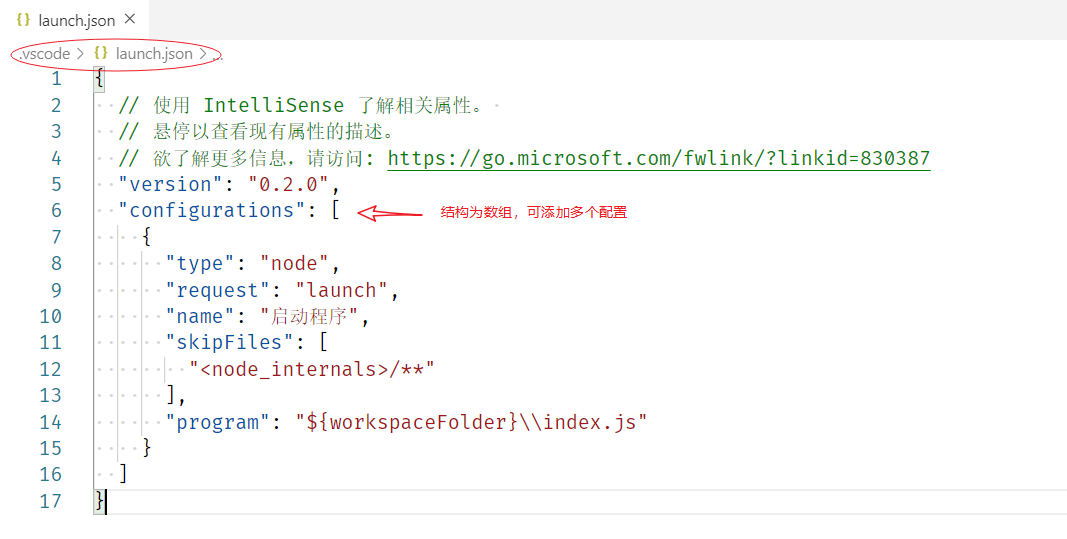Open the go.microsoft.com fwlink URL
The height and width of the screenshot is (539, 1067).
click(659, 159)
